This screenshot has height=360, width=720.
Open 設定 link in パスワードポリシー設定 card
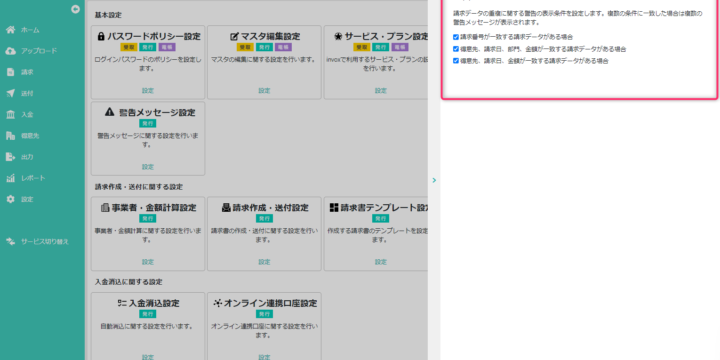pyautogui.click(x=148, y=90)
